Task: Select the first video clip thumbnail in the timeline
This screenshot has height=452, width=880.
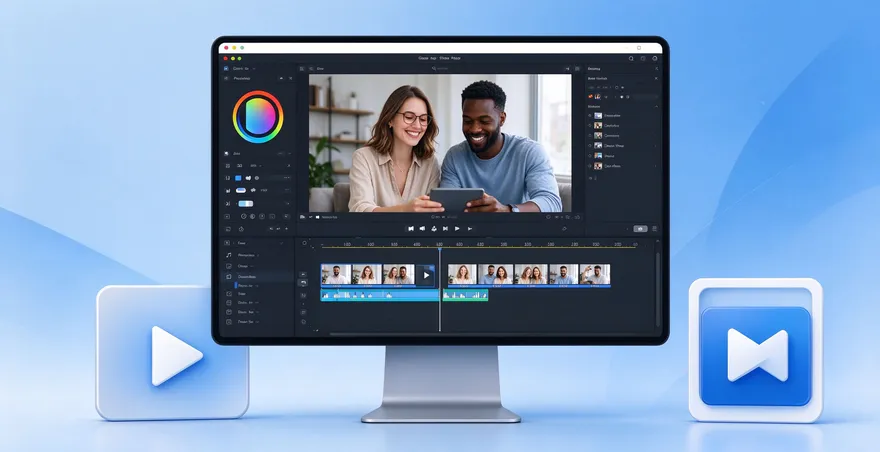Action: click(x=336, y=275)
